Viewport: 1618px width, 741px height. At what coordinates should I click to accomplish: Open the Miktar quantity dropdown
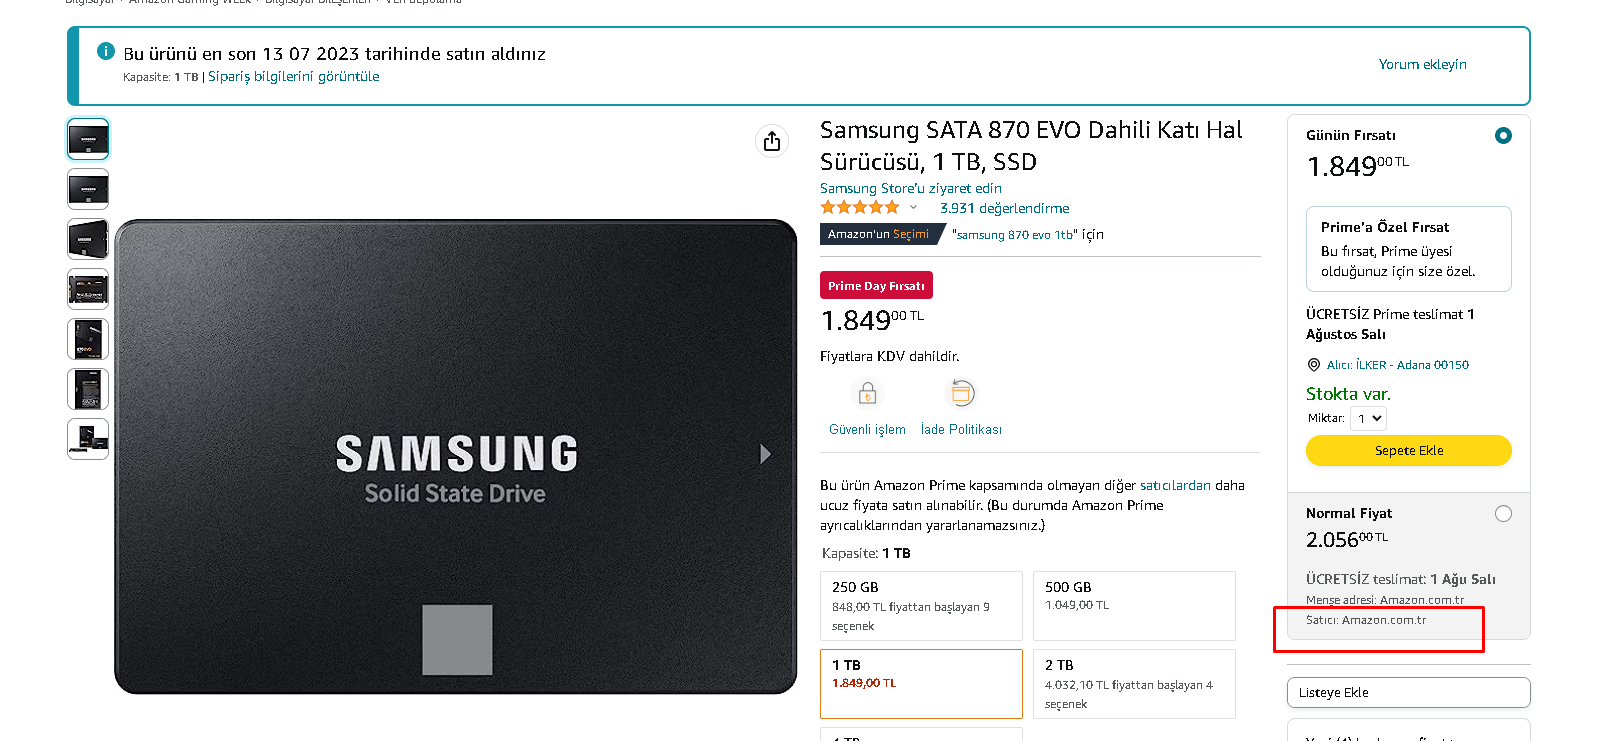coord(1368,418)
